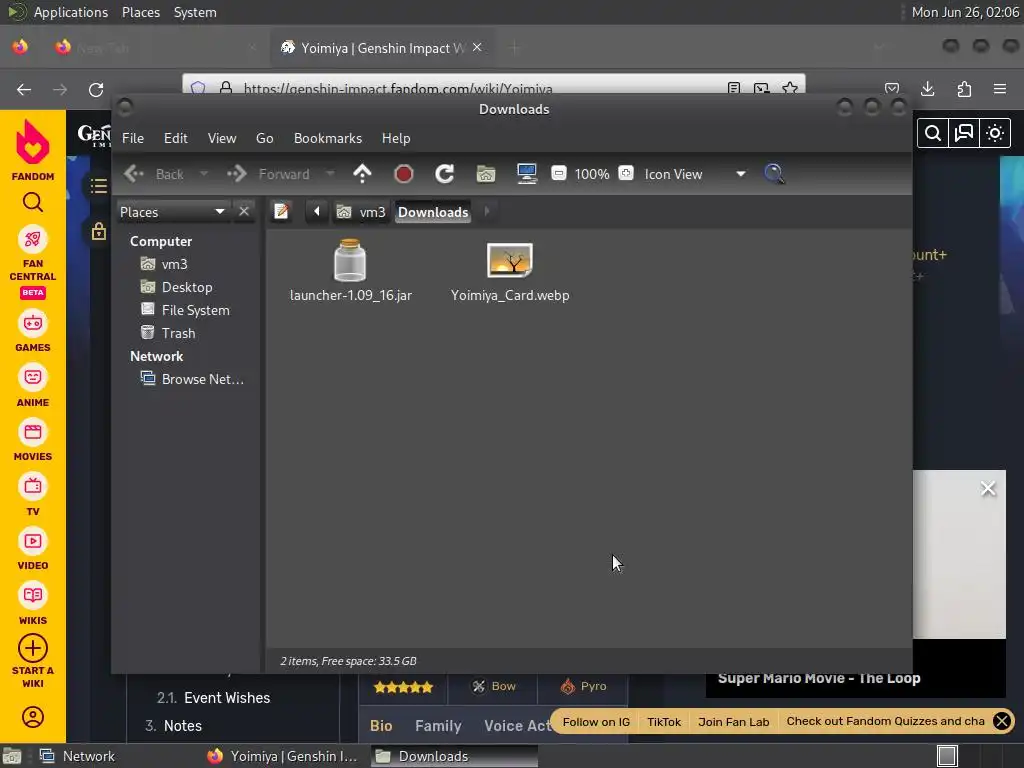Expand the Forward history dropdown arrow
Screen dimensions: 1024x768
[x=330, y=174]
